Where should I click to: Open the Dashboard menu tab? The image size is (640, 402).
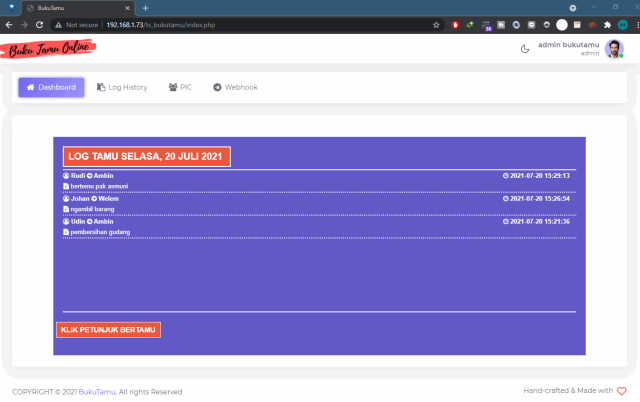coord(51,87)
